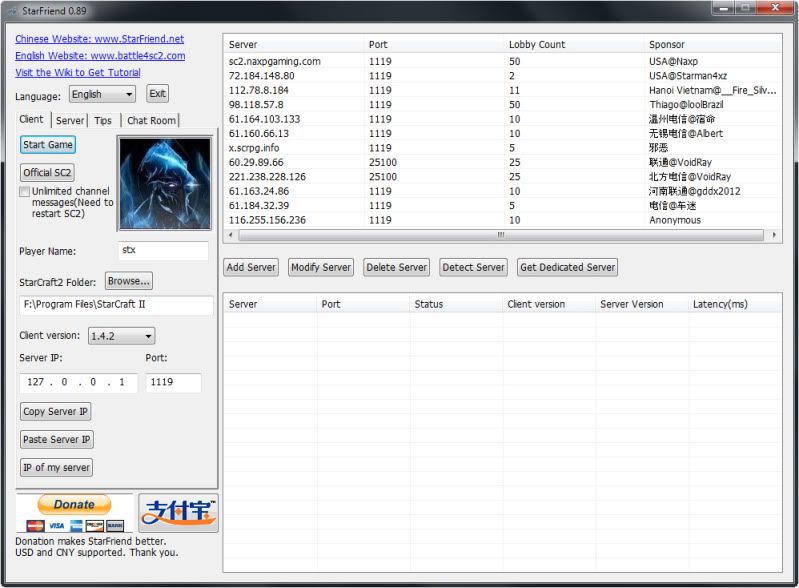Open Chinese Website StarFriend.net link

coord(99,39)
